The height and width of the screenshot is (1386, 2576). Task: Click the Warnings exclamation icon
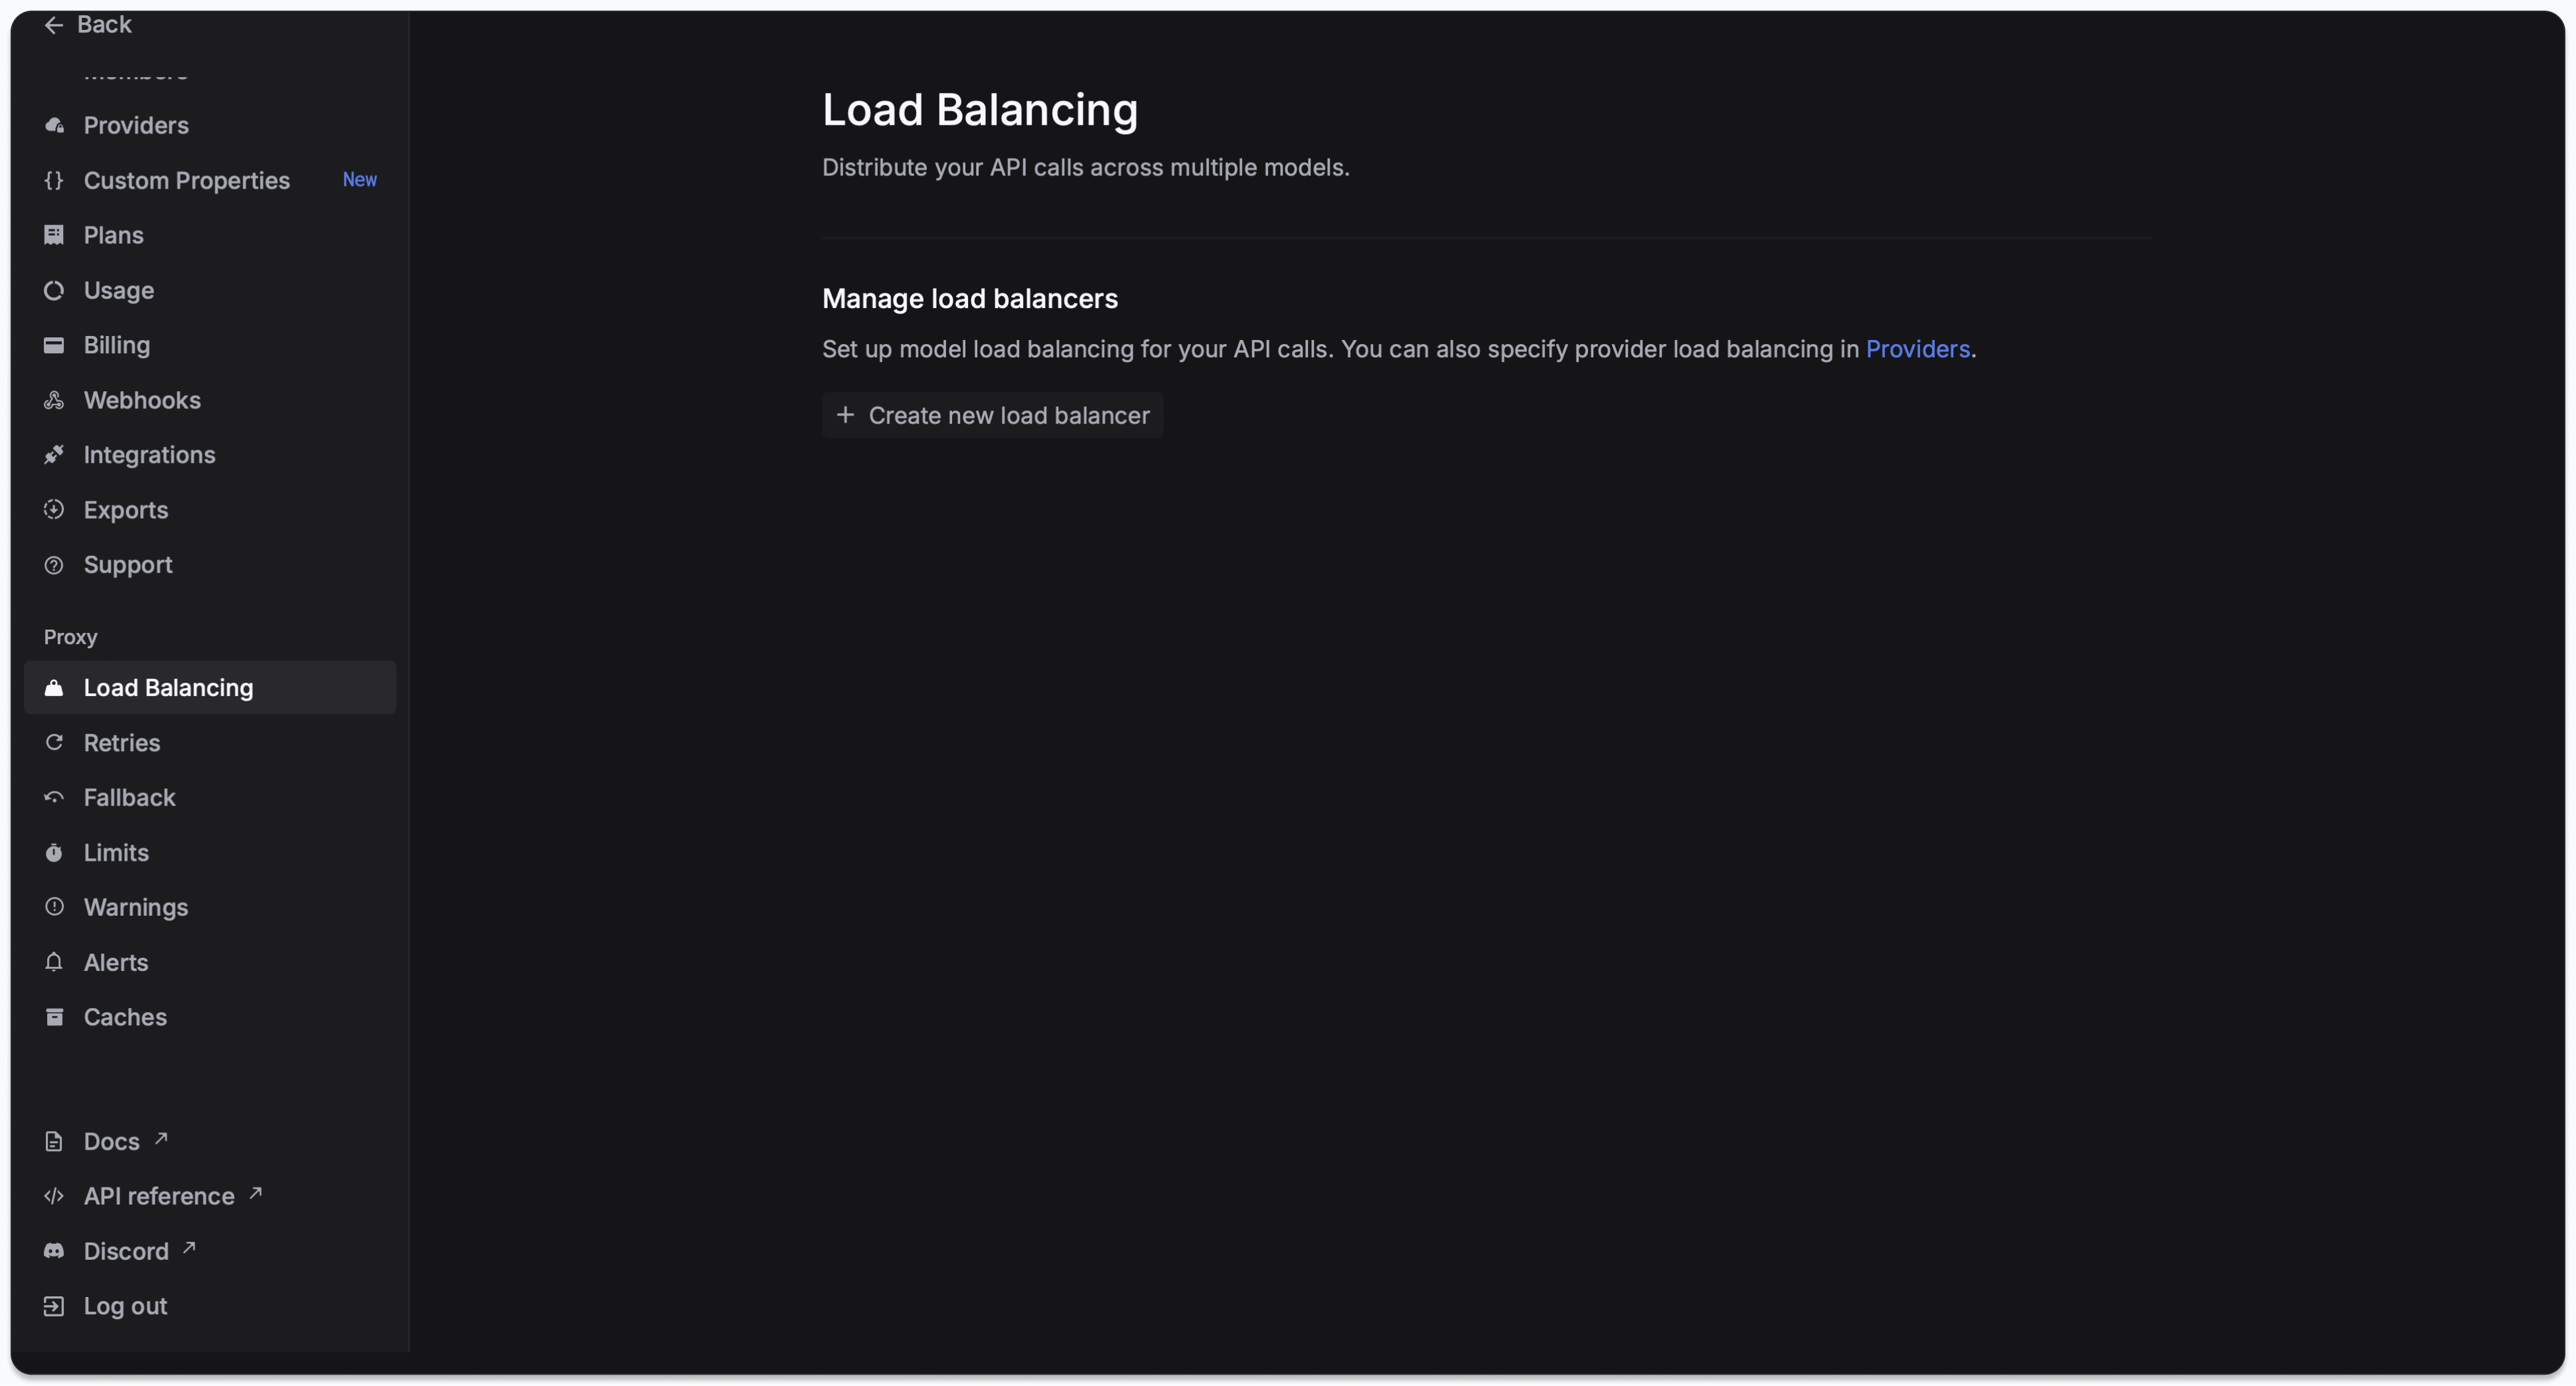click(x=54, y=907)
